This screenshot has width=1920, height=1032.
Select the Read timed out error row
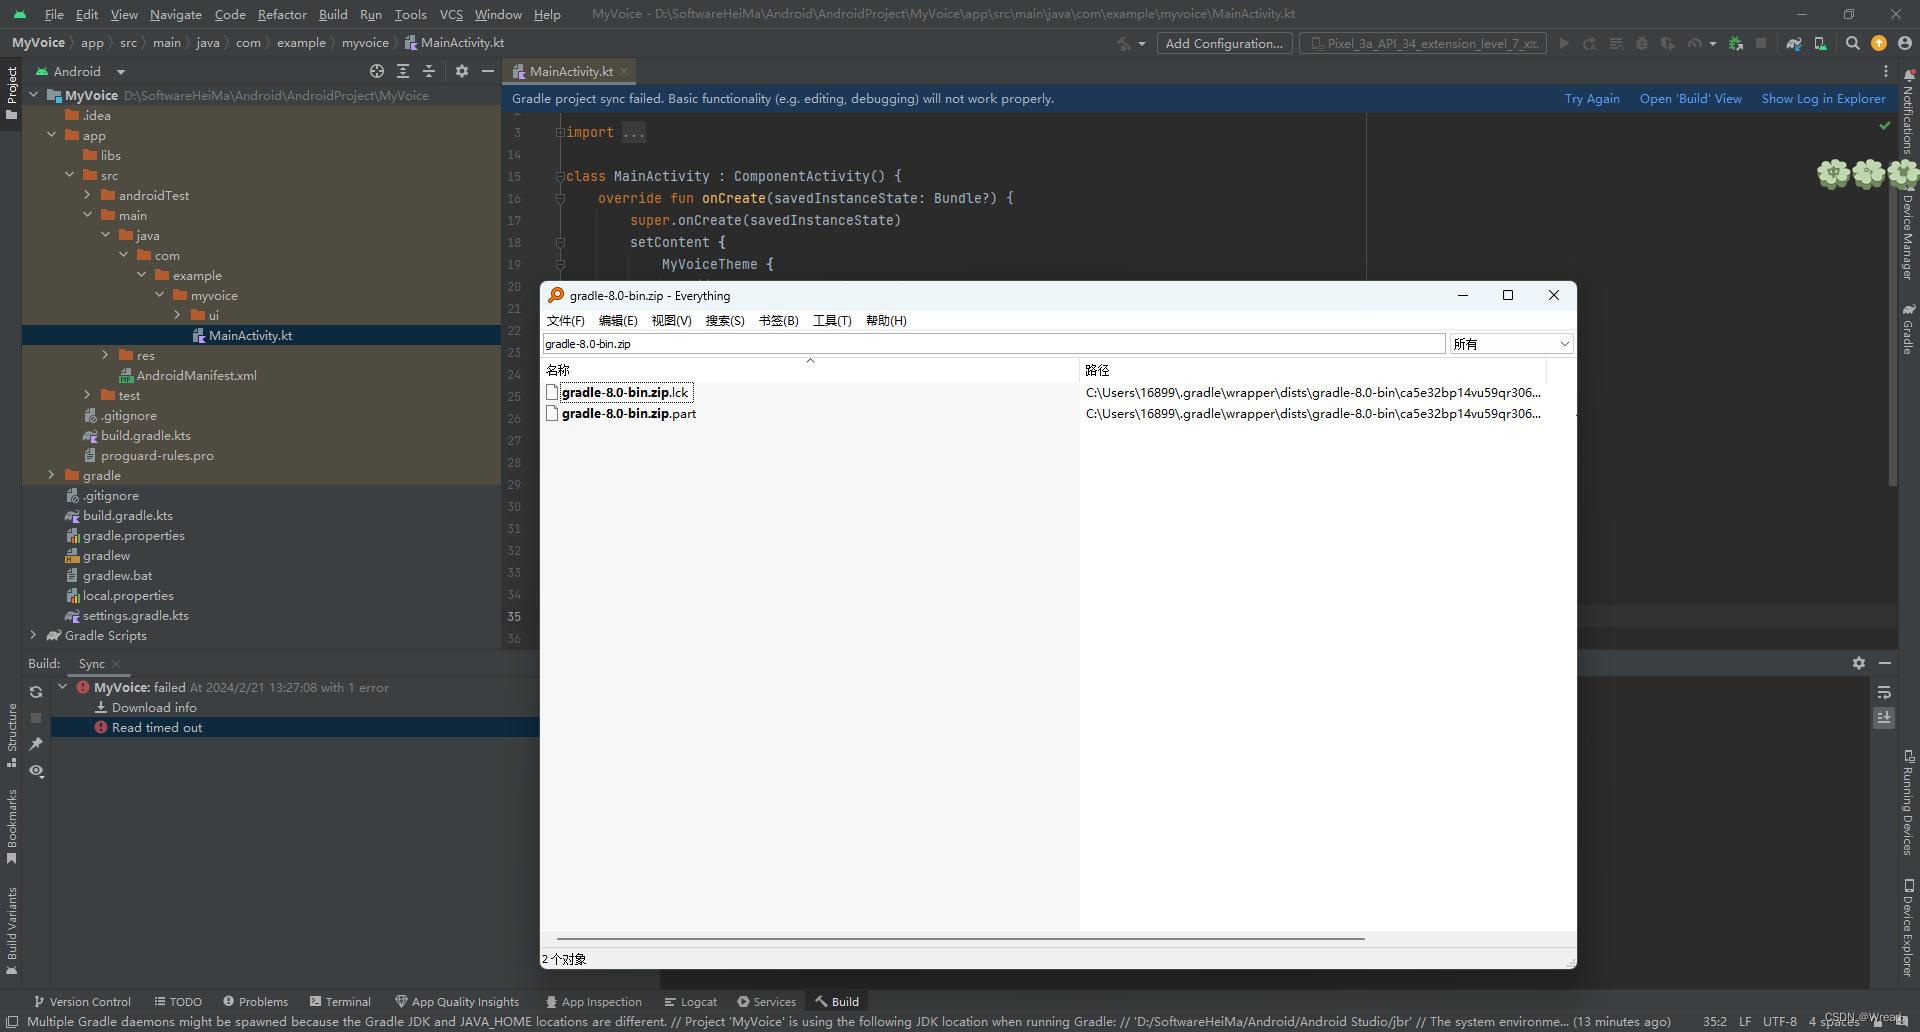[x=295, y=727]
